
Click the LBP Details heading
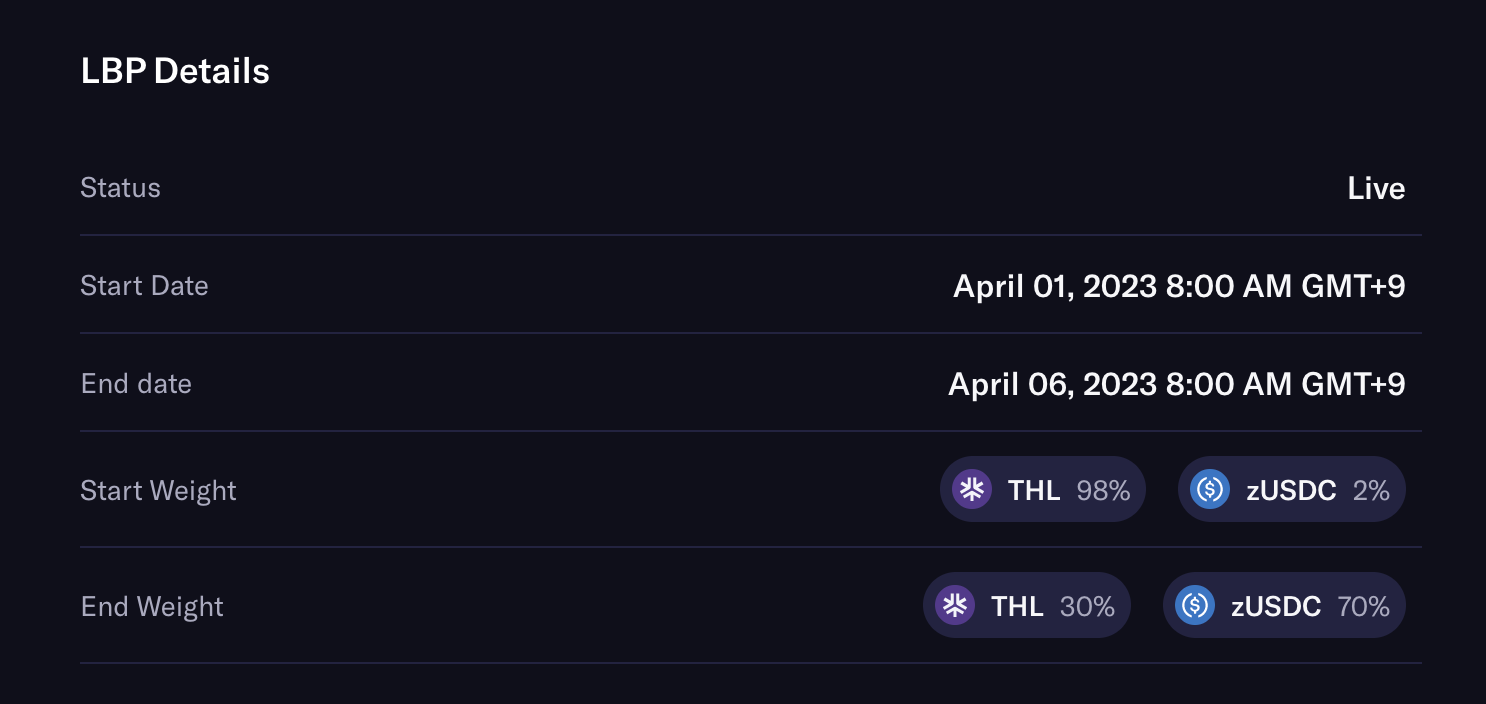(175, 72)
